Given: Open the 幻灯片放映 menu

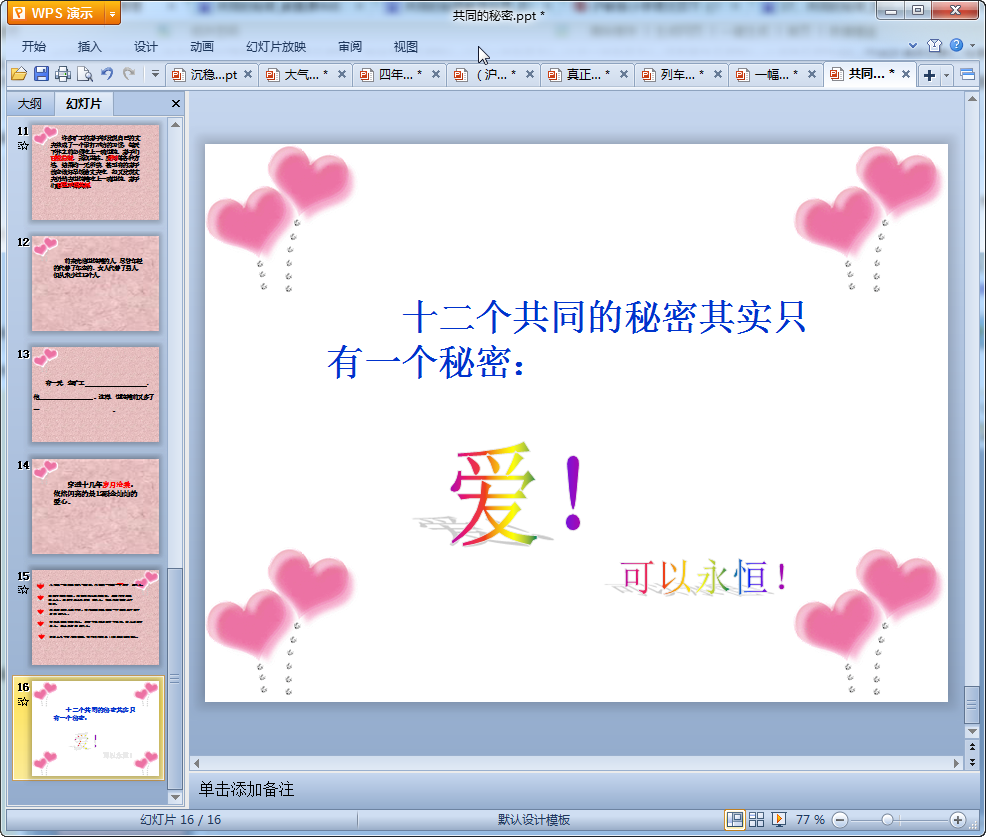Looking at the screenshot, I should click(x=276, y=47).
